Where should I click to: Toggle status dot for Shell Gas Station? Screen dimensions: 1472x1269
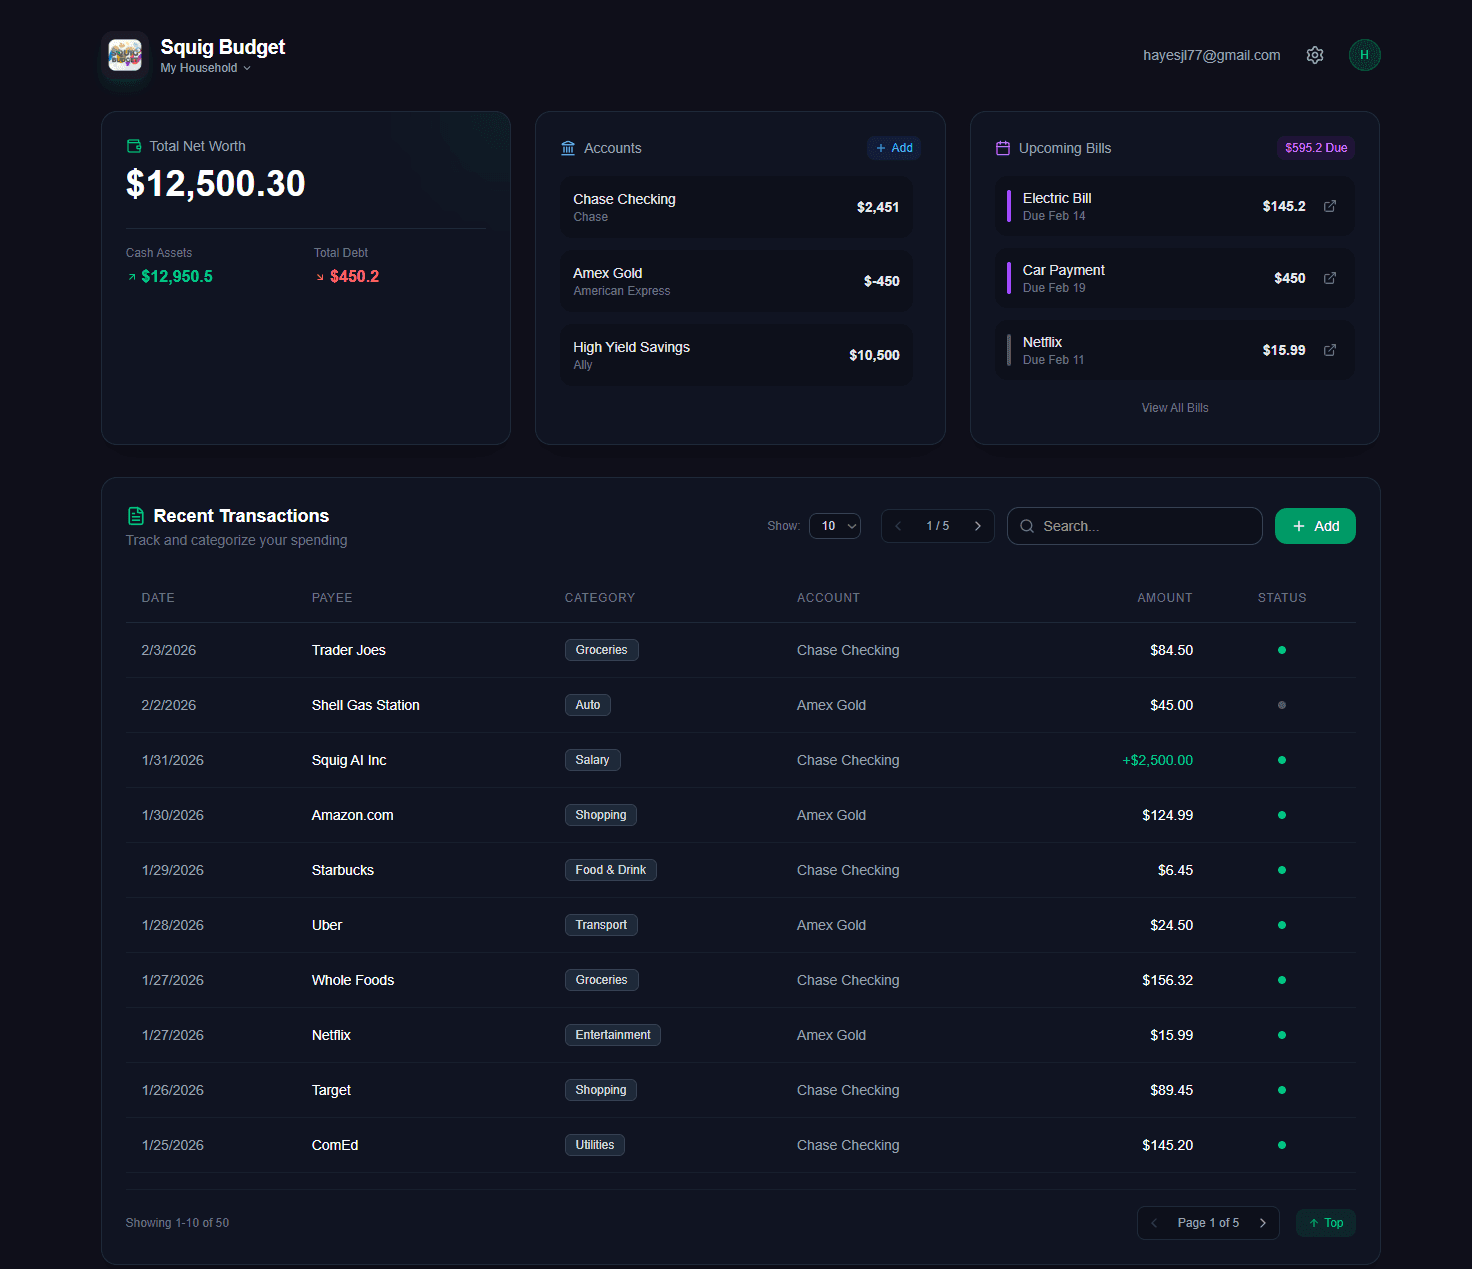pos(1282,705)
